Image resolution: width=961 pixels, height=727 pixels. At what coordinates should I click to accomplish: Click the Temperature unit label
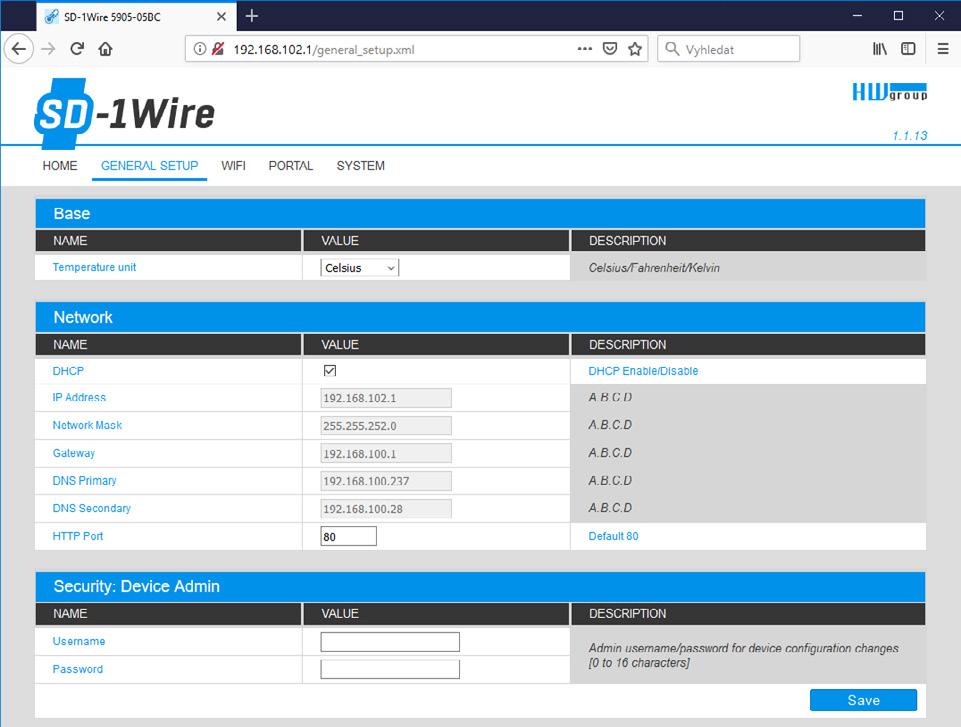pos(94,267)
